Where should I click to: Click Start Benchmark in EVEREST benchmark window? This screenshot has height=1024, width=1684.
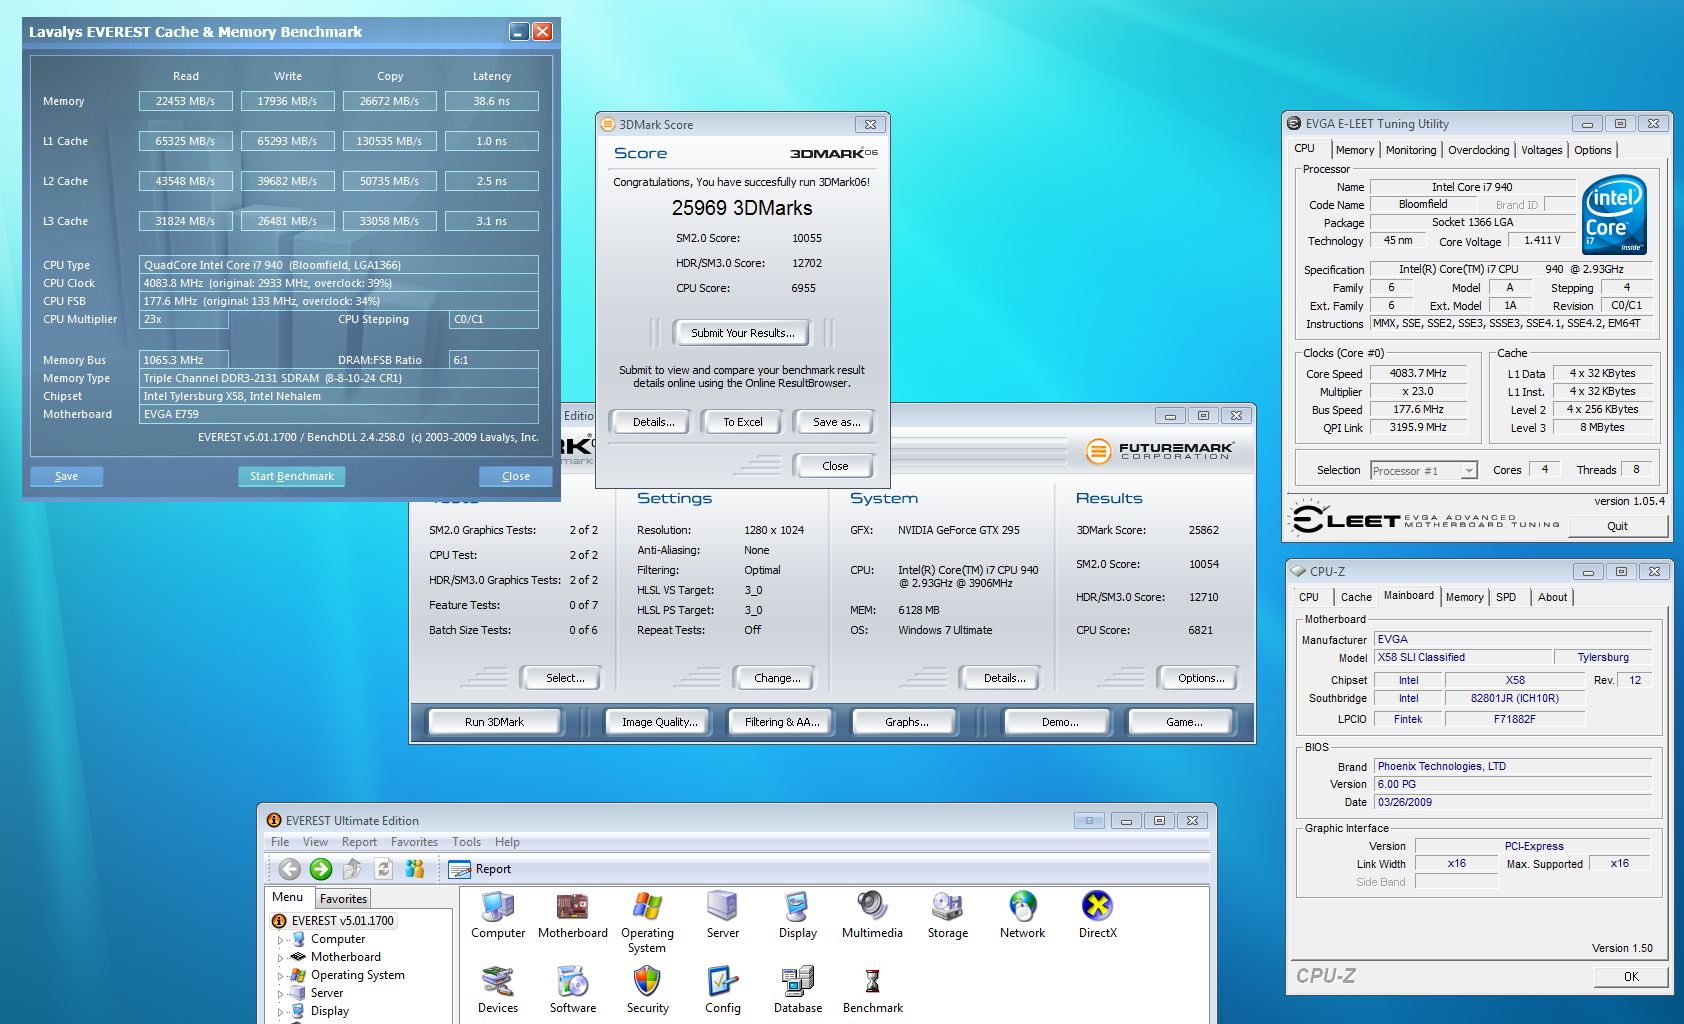[x=292, y=476]
